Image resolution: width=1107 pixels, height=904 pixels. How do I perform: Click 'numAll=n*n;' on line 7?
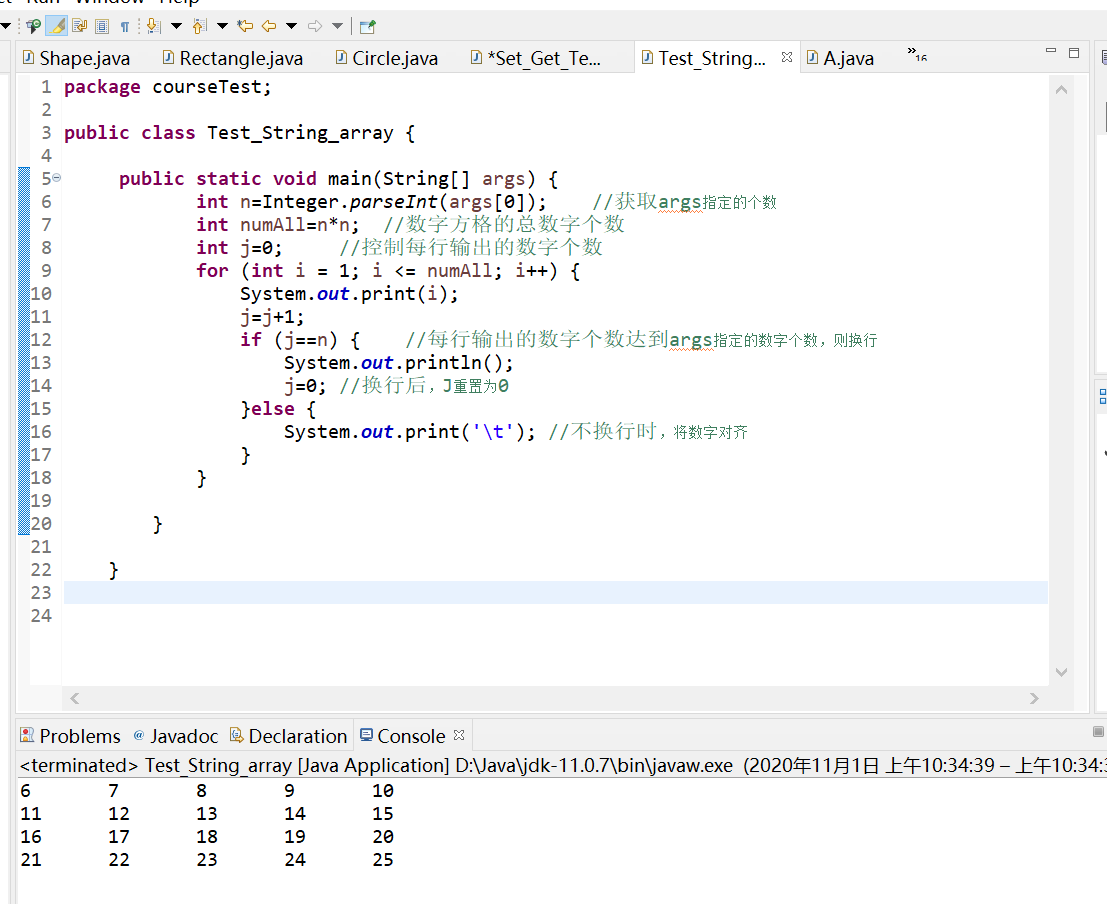click(299, 225)
